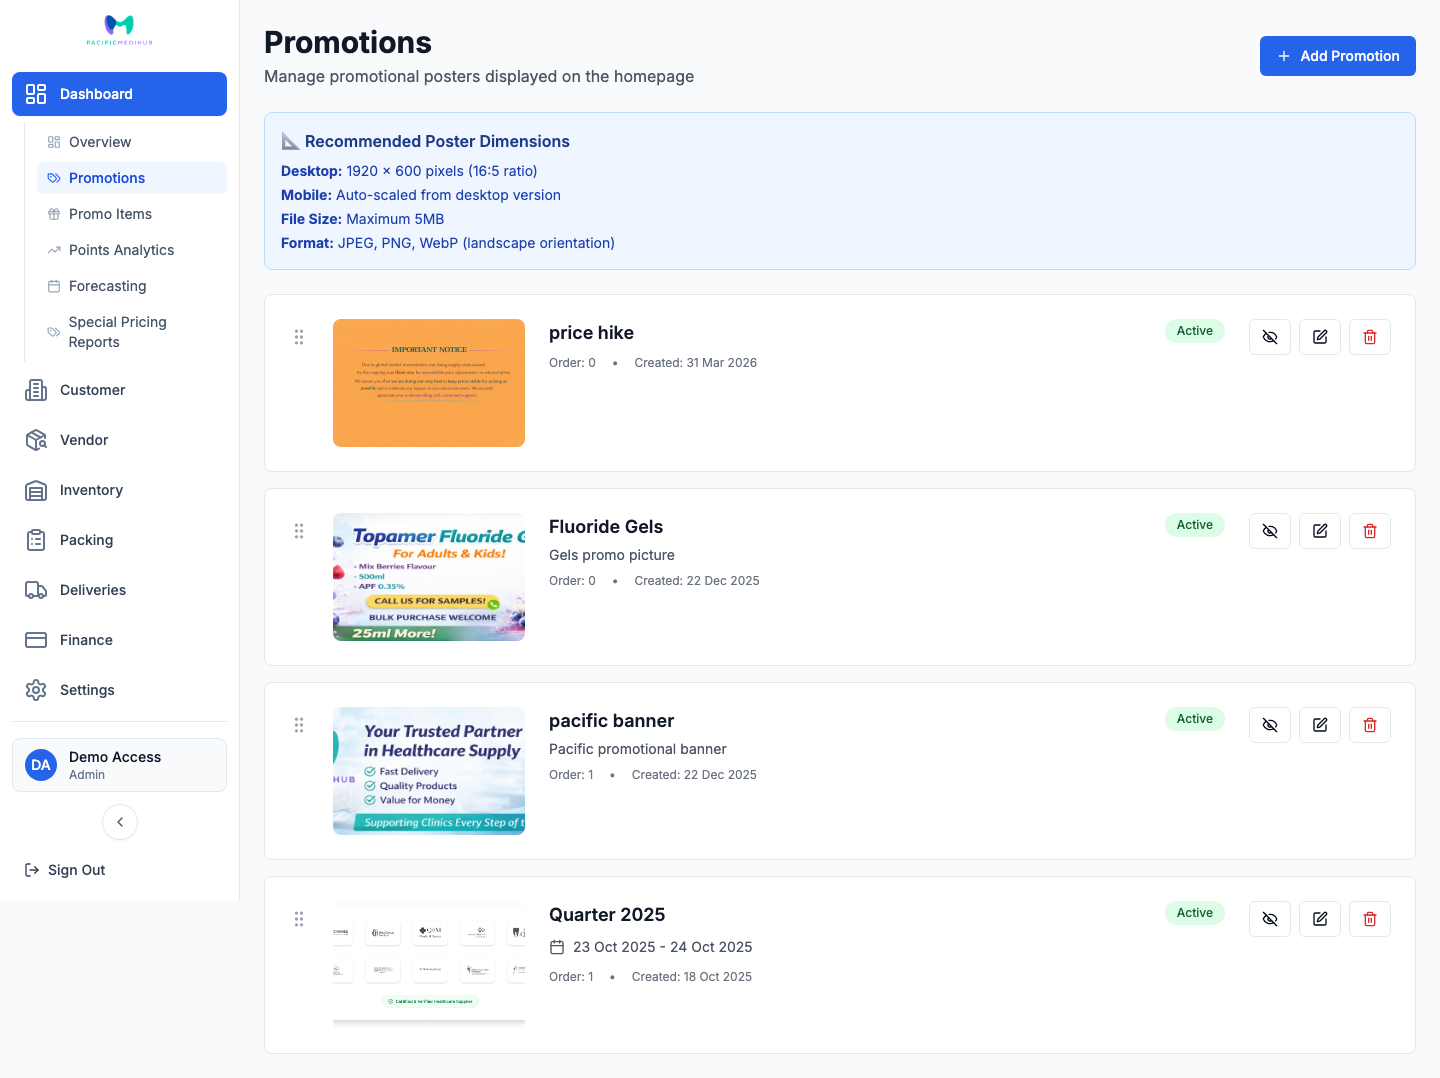The height and width of the screenshot is (1078, 1440).
Task: Expand the Packing section
Action: (119, 540)
